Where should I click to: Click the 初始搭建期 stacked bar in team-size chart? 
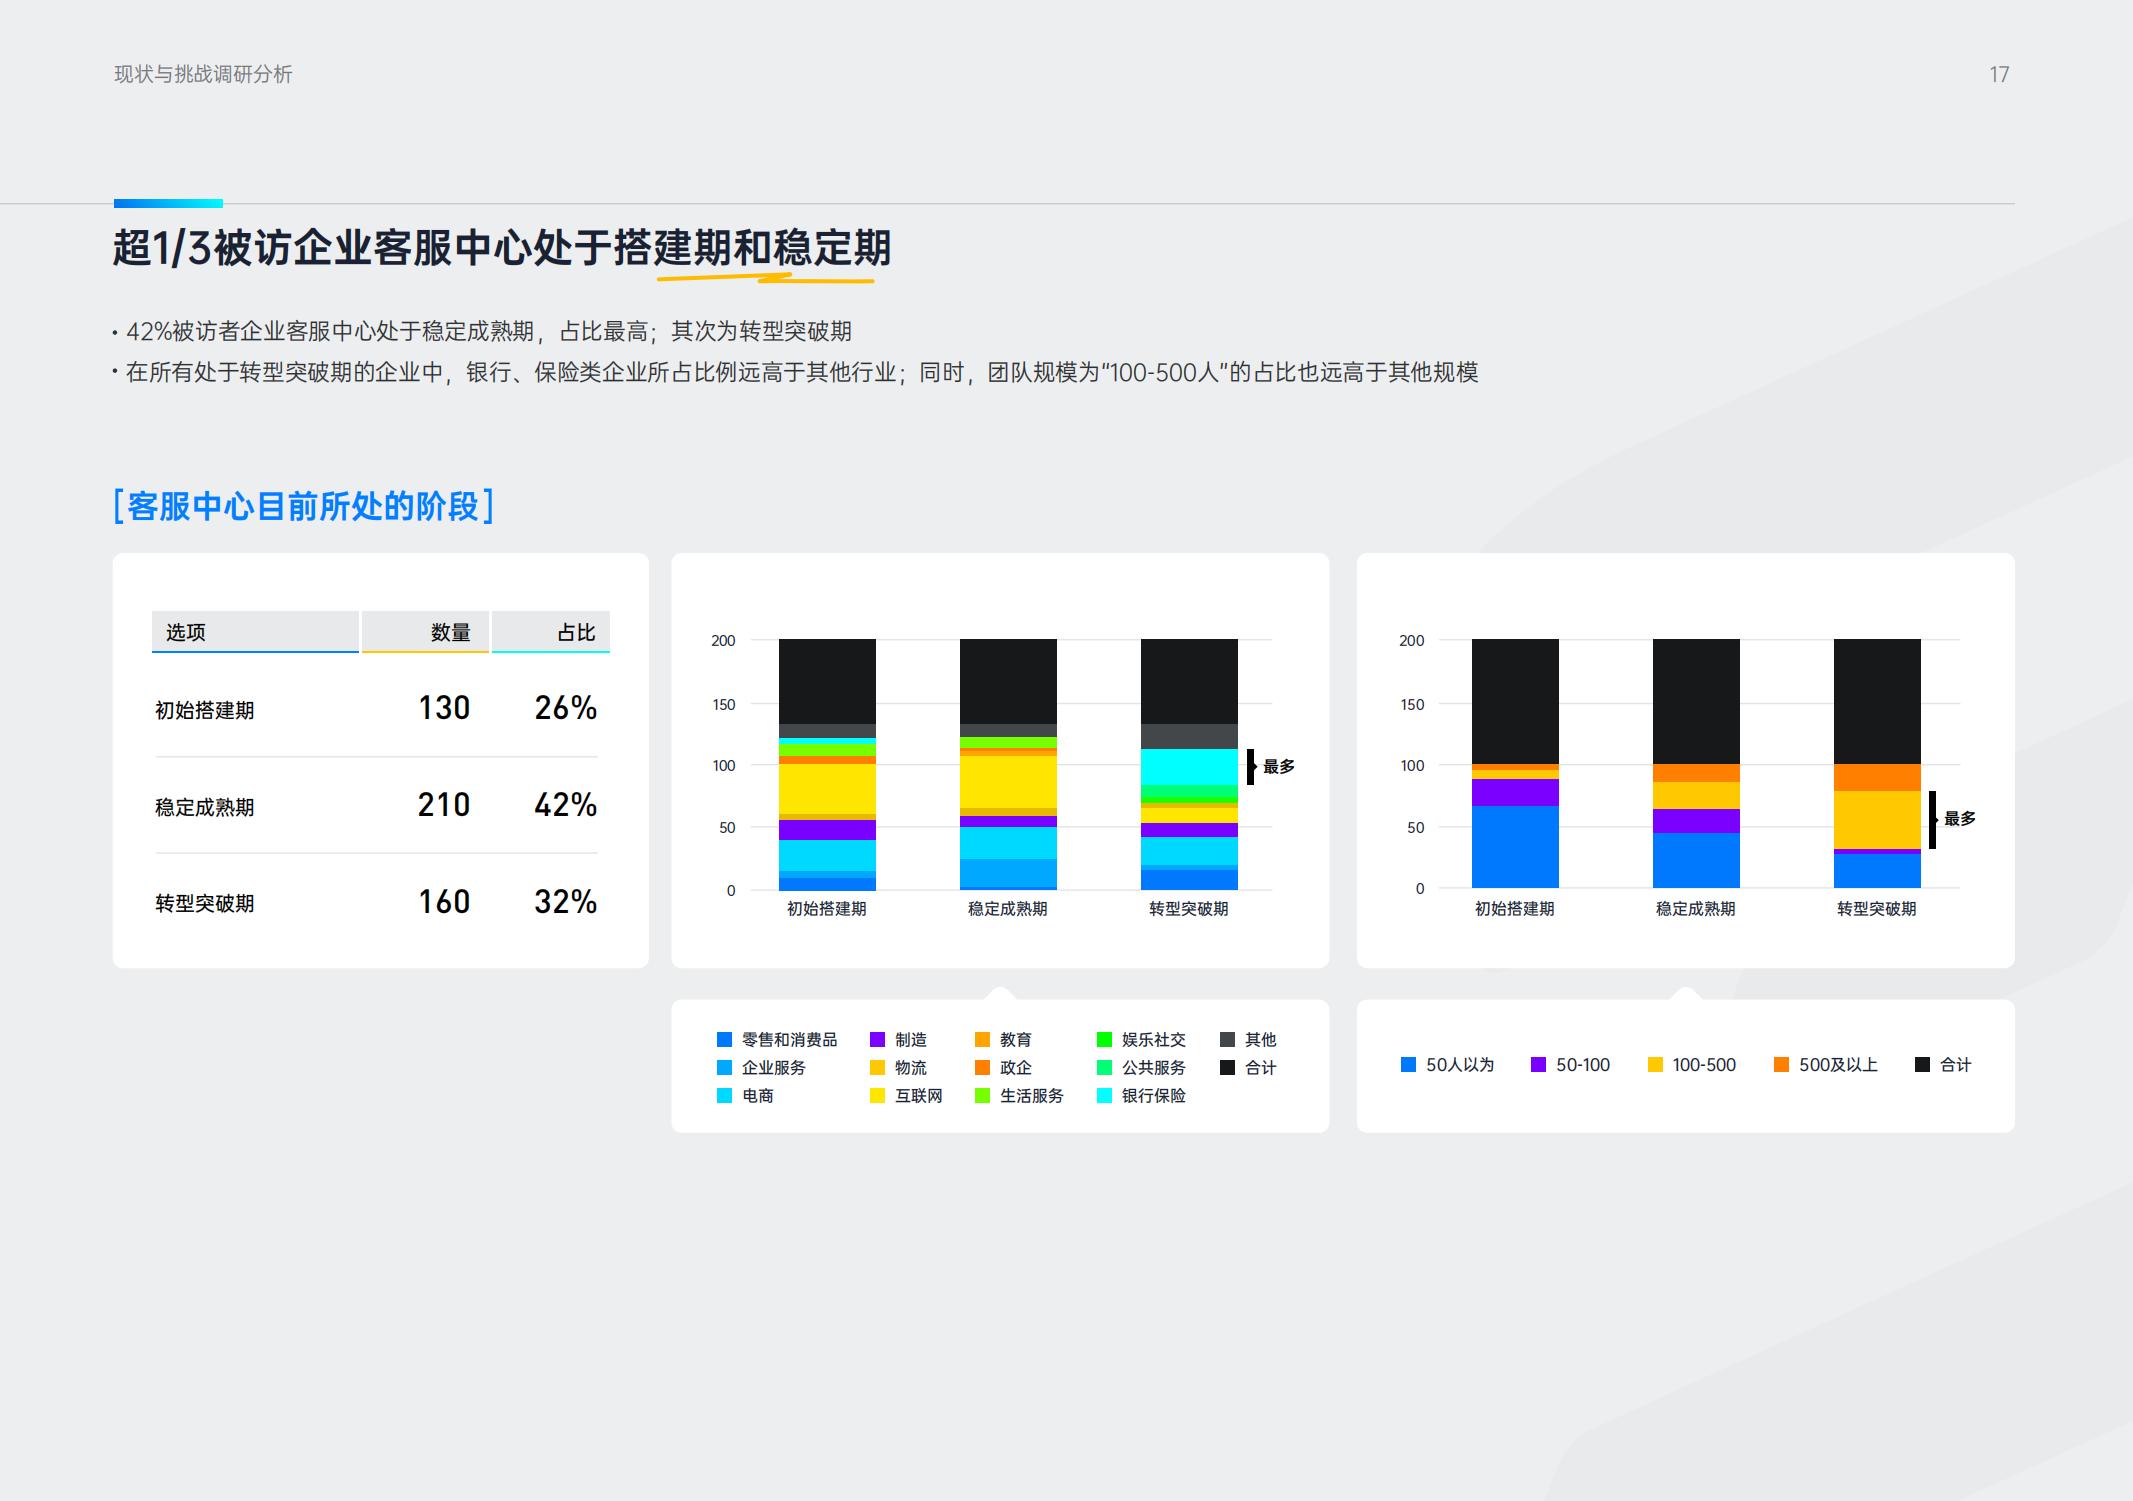1515,763
